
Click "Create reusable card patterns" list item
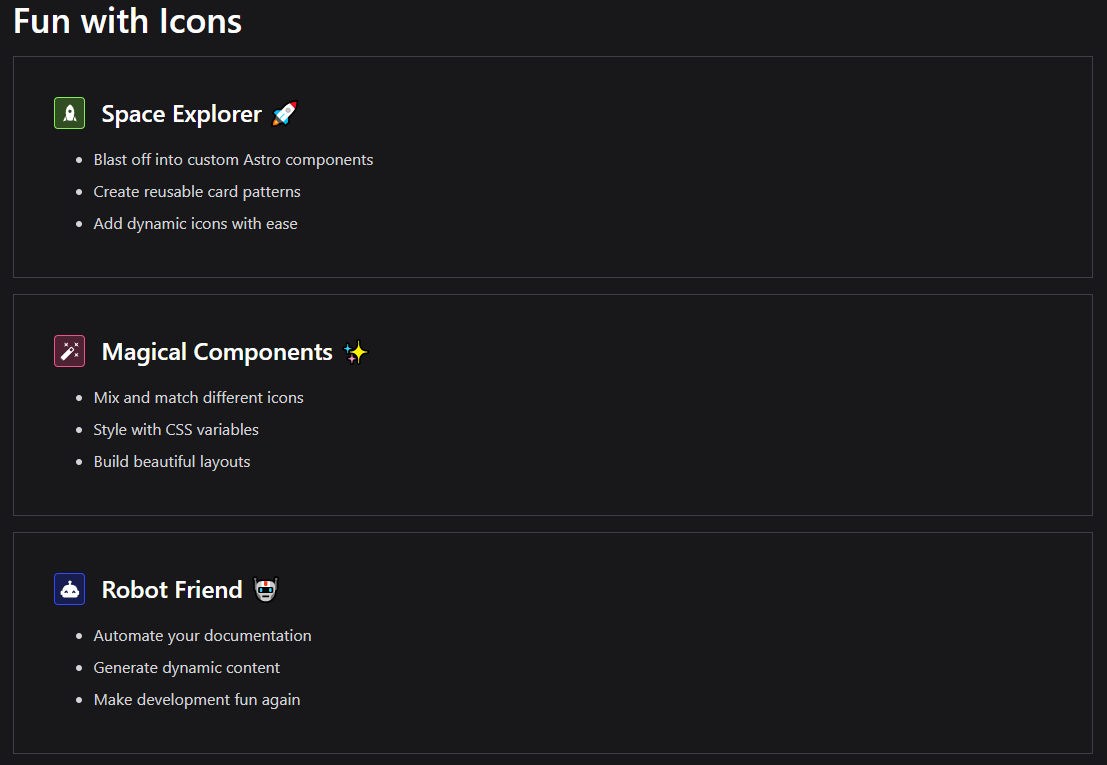[197, 192]
